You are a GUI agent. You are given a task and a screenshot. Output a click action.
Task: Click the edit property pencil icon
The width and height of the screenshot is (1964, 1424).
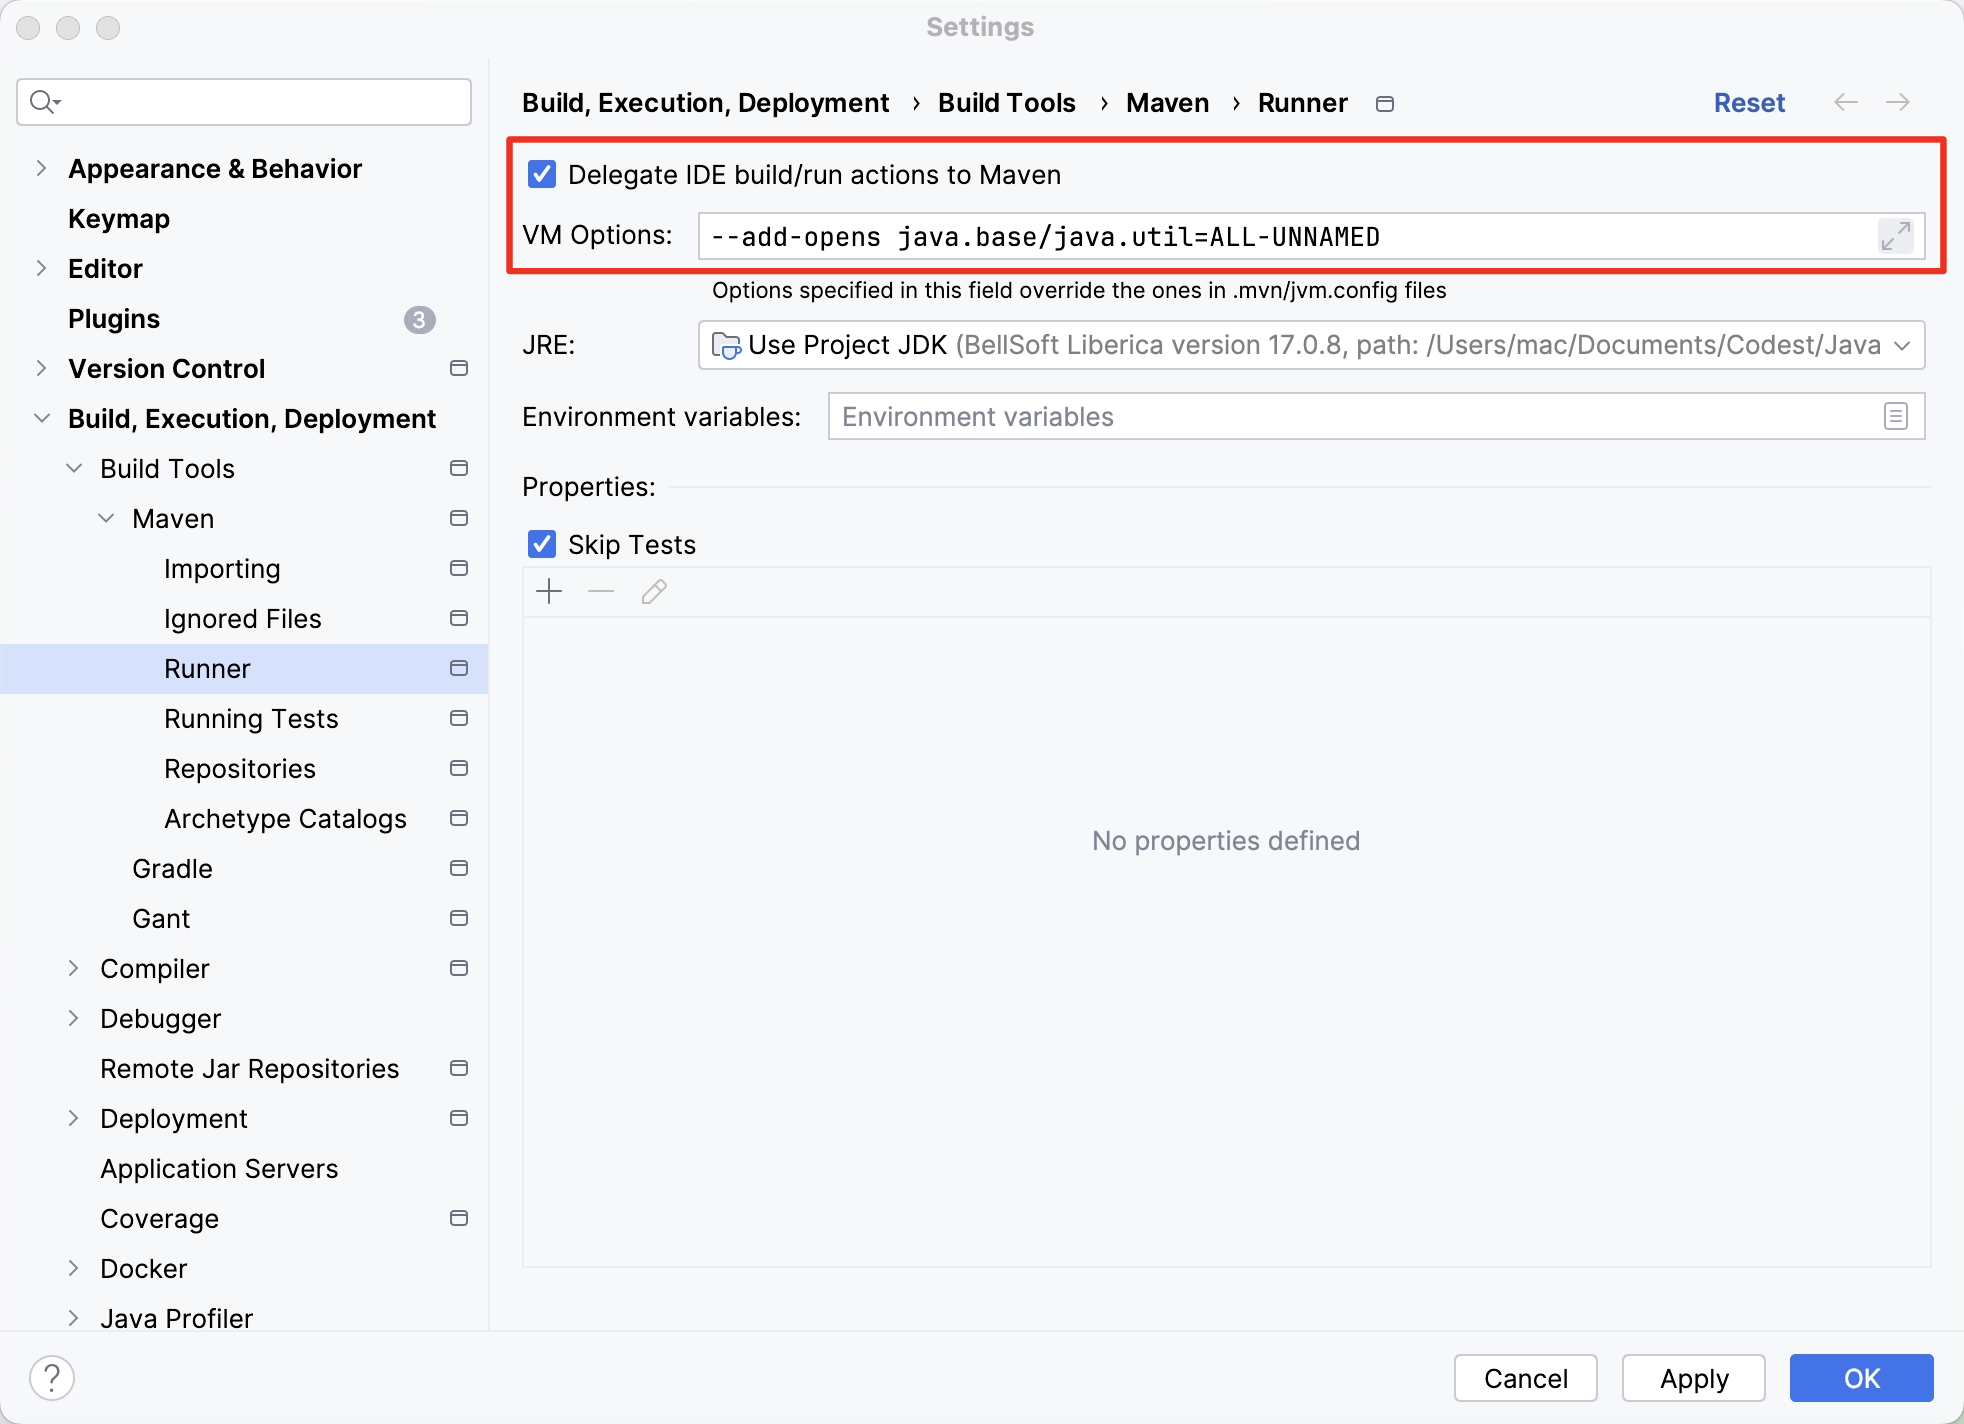pos(654,592)
